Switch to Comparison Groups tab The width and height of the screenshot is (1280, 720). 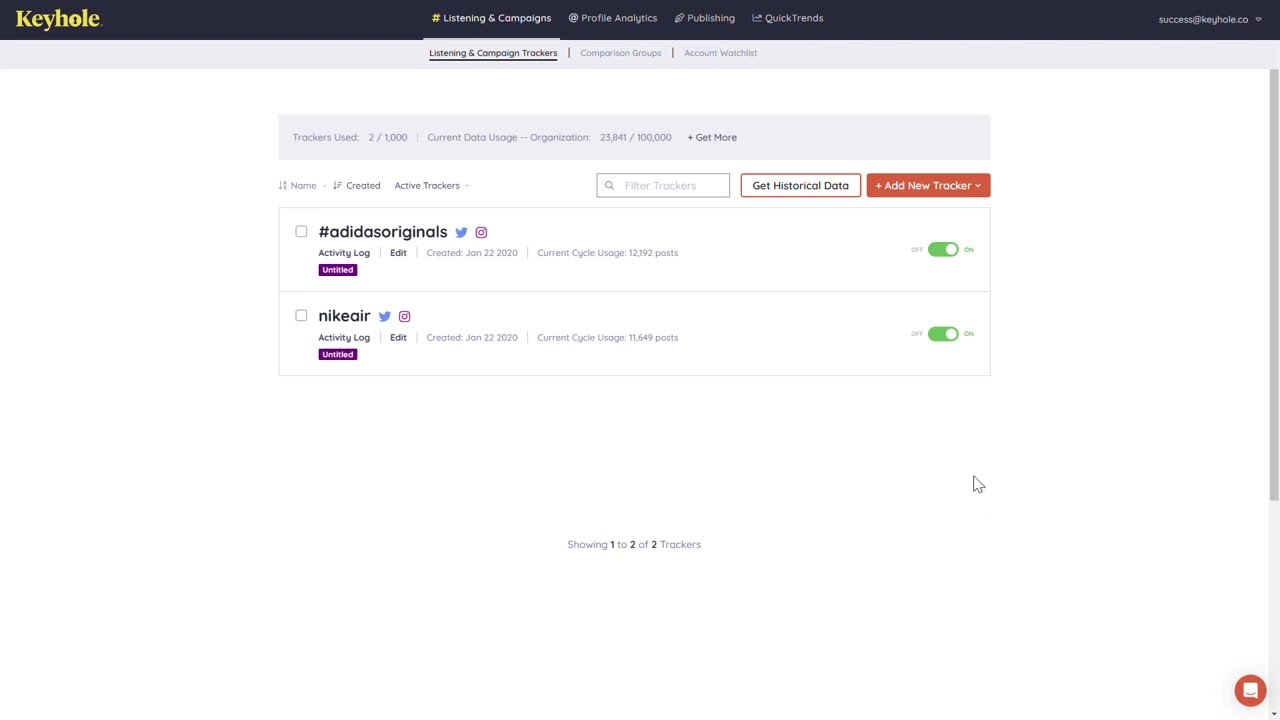621,53
